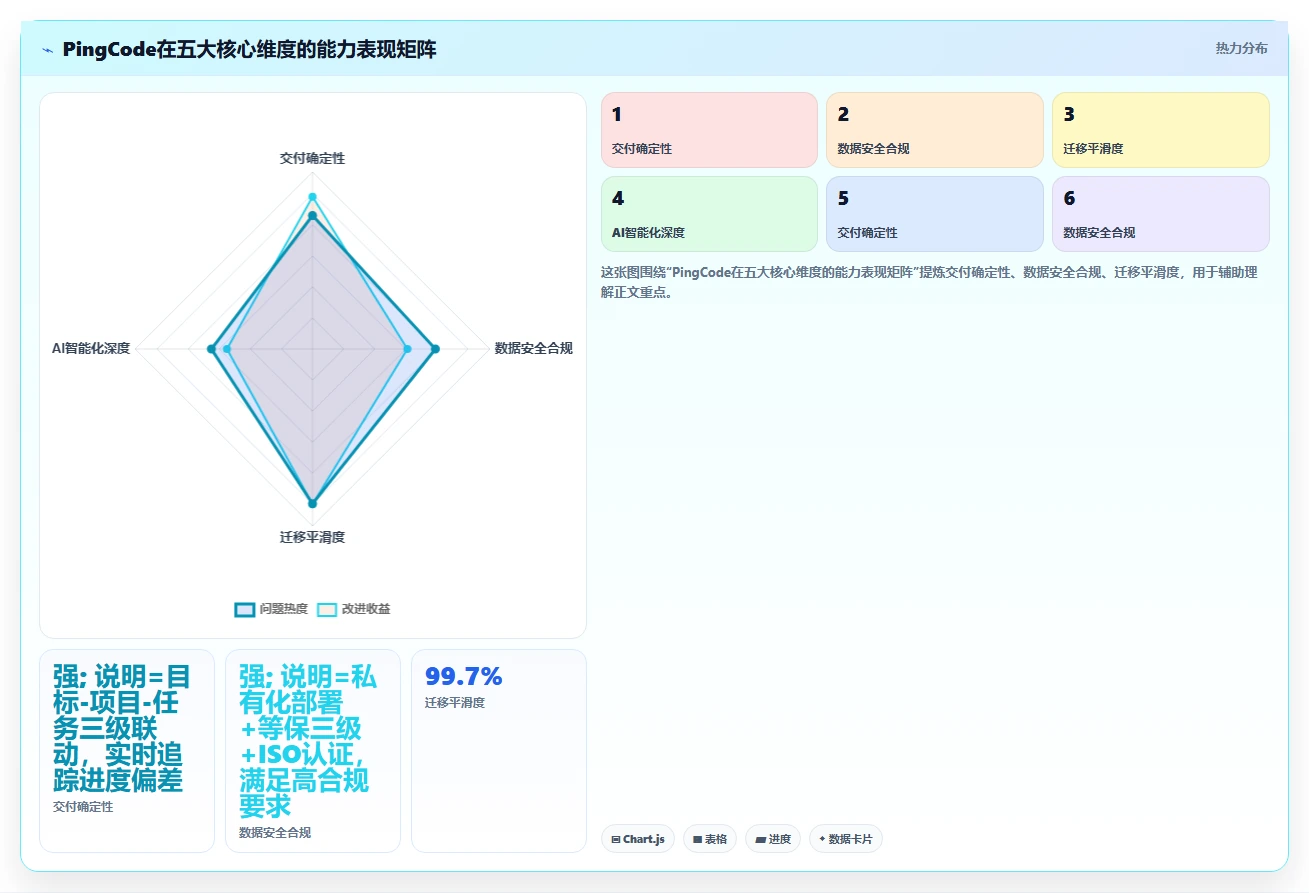The width and height of the screenshot is (1309, 893).
Task: Click the Chart.js chip
Action: [638, 839]
